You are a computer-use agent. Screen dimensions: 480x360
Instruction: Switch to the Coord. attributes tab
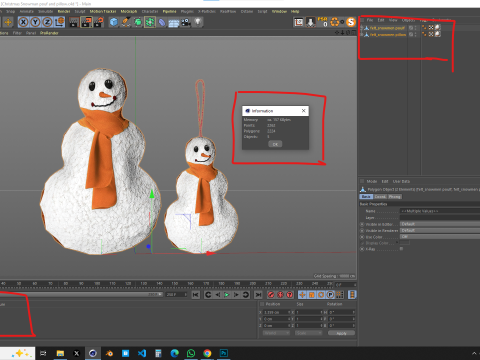coord(380,197)
